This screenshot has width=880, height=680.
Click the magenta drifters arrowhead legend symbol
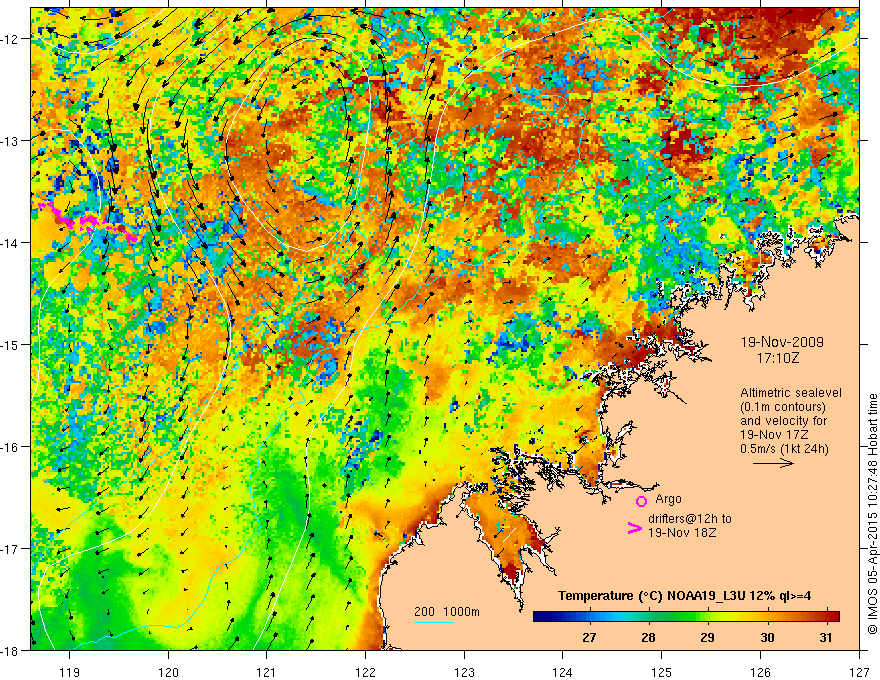click(x=634, y=527)
